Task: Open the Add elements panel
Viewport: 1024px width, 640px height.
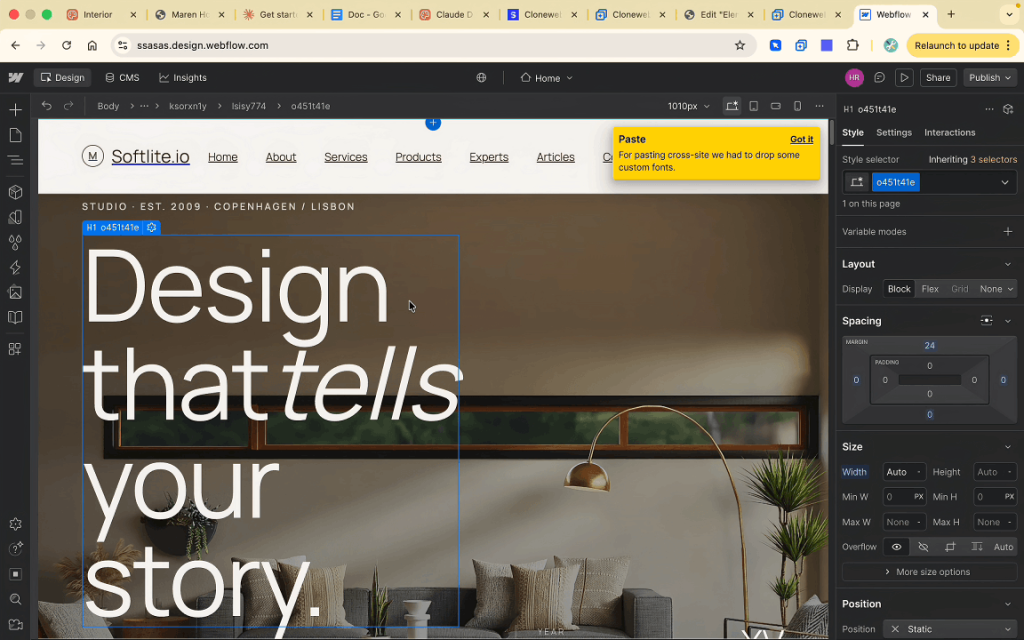Action: coord(15,110)
